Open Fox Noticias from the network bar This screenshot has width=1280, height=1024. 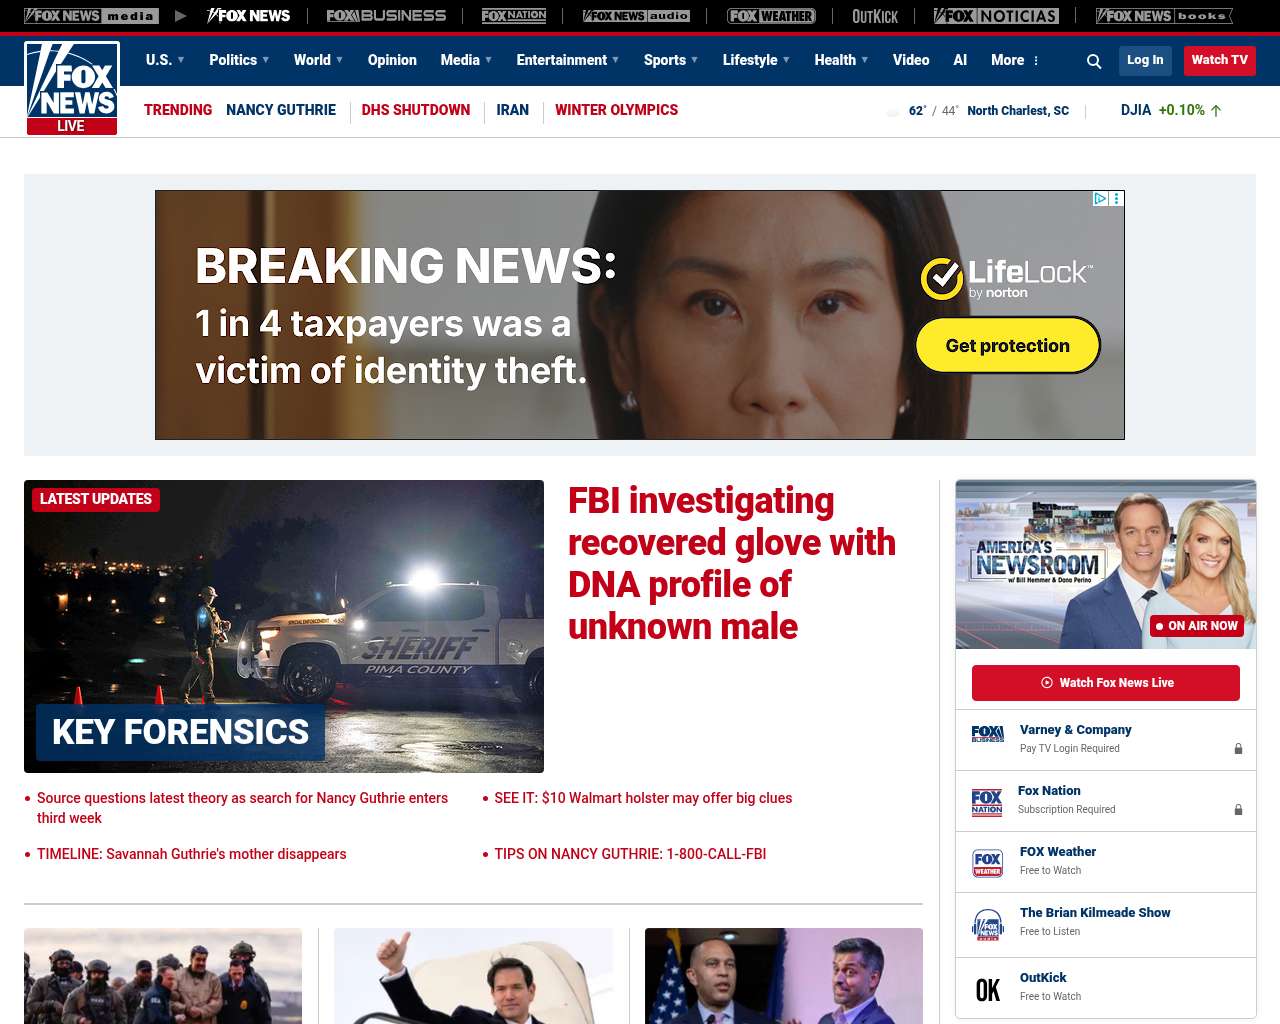pyautogui.click(x=996, y=16)
